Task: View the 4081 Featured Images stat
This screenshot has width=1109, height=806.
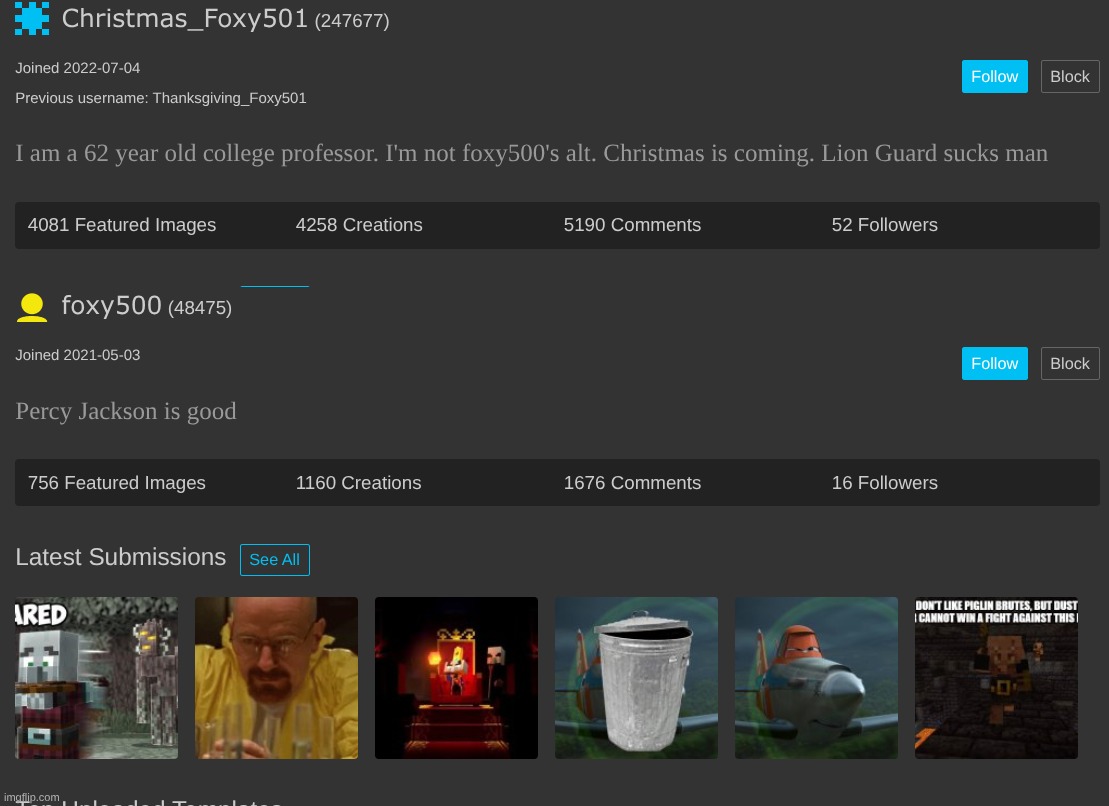Action: [x=122, y=225]
